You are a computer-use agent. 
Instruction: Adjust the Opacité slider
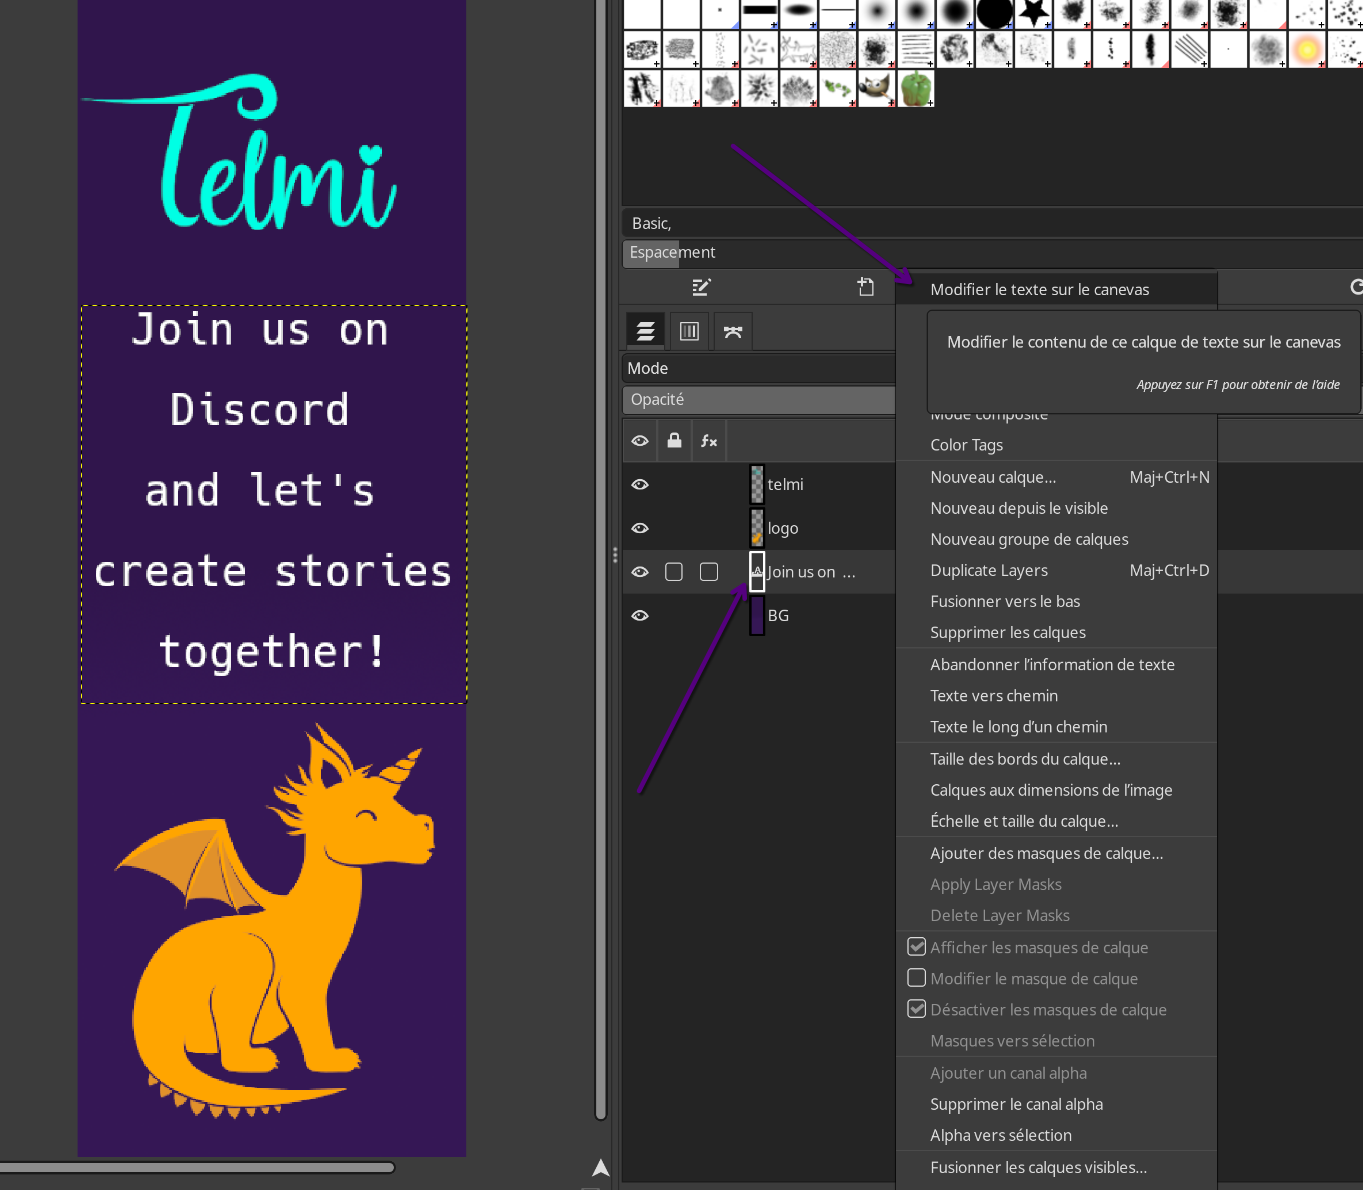coord(758,399)
